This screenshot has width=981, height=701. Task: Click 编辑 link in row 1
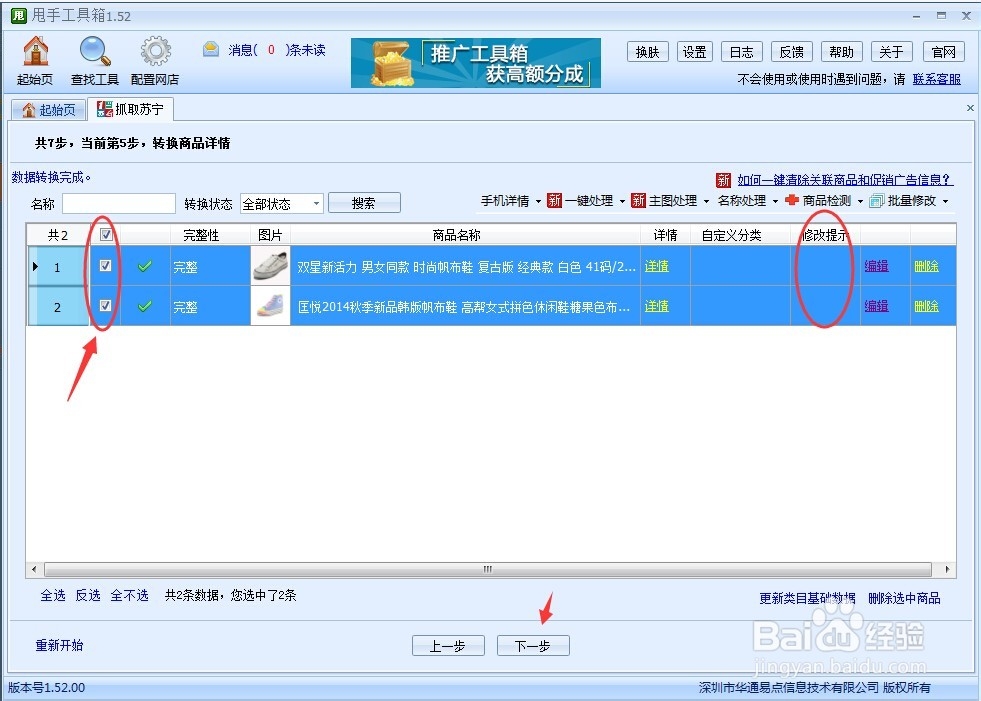[x=876, y=266]
